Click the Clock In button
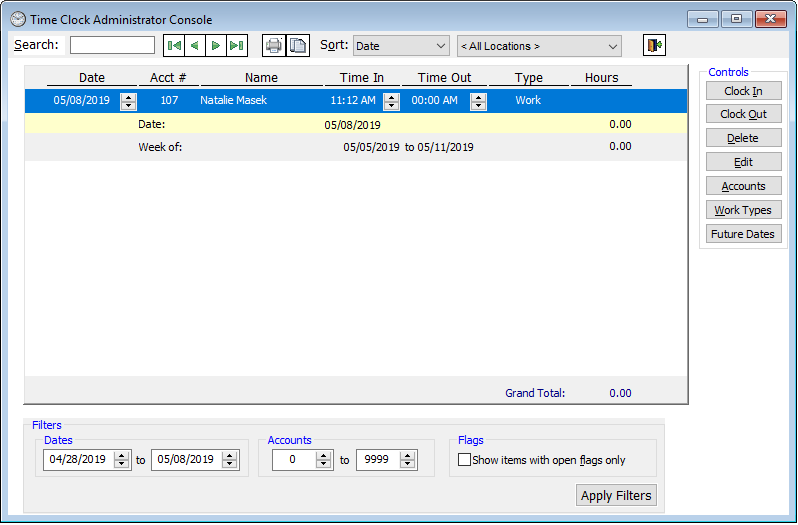 pos(743,91)
